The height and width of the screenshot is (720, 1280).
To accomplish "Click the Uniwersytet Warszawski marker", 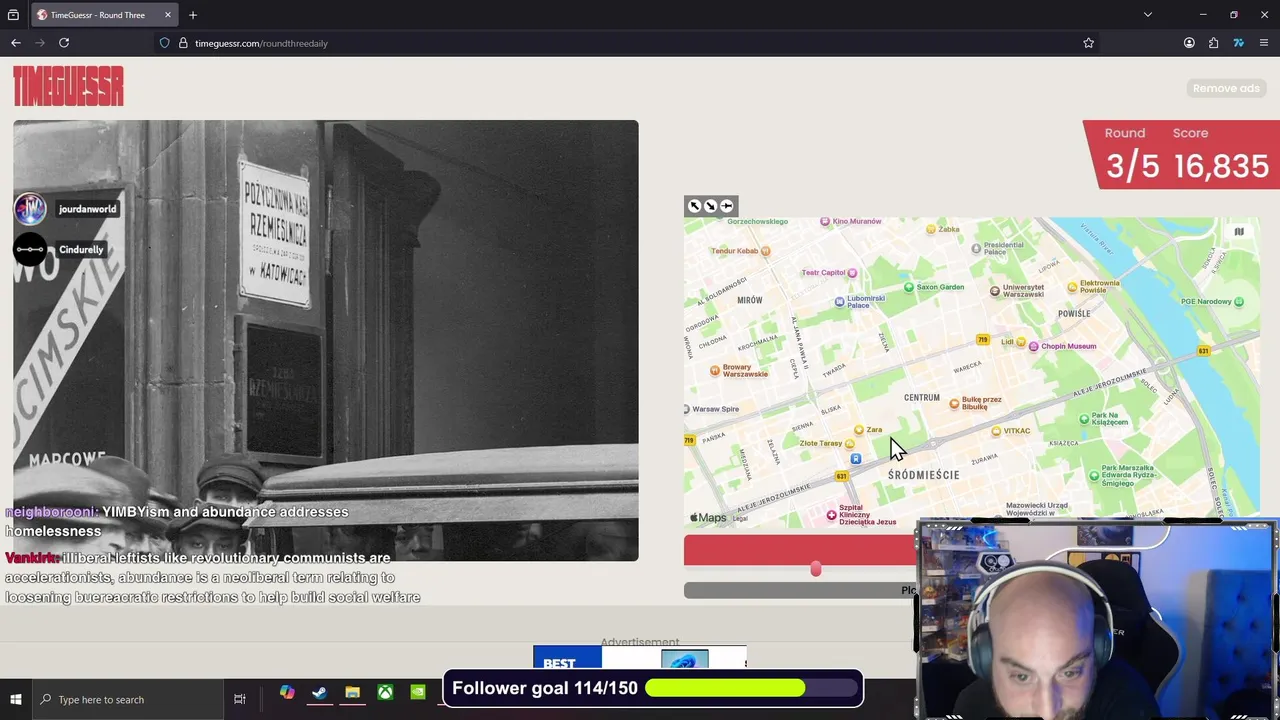I will pos(994,291).
